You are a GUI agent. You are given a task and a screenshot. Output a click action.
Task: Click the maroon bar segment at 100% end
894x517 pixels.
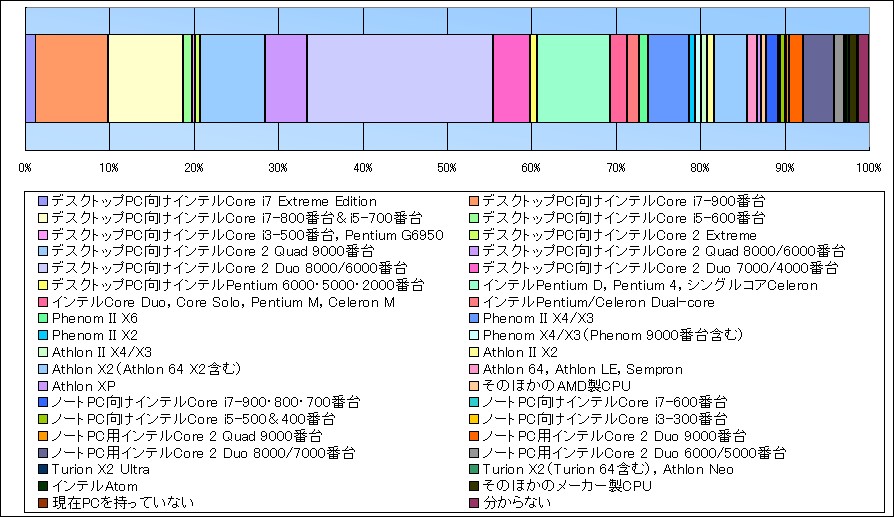click(x=864, y=79)
